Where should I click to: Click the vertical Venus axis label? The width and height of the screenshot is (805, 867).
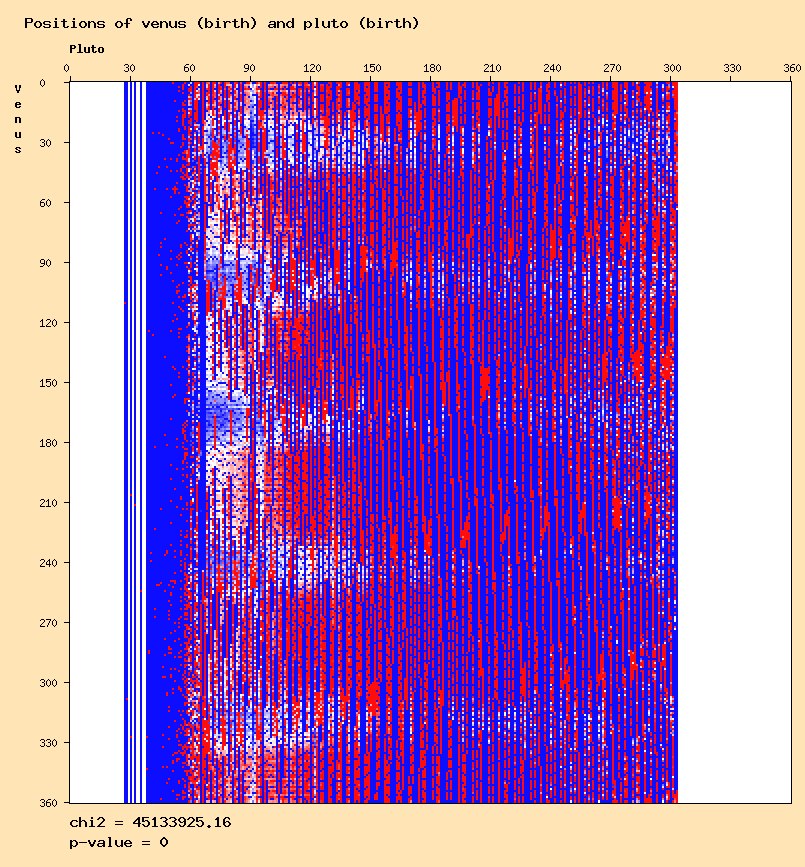(18, 119)
